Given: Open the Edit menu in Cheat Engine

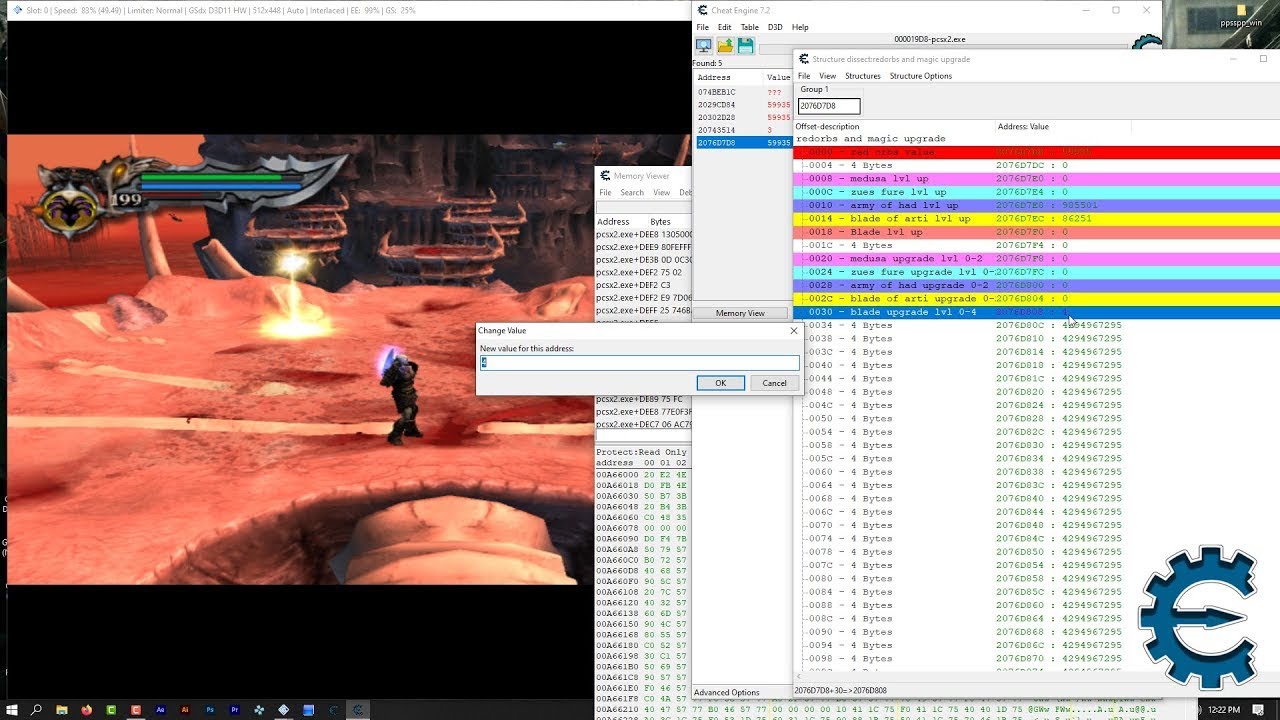Looking at the screenshot, I should (724, 27).
